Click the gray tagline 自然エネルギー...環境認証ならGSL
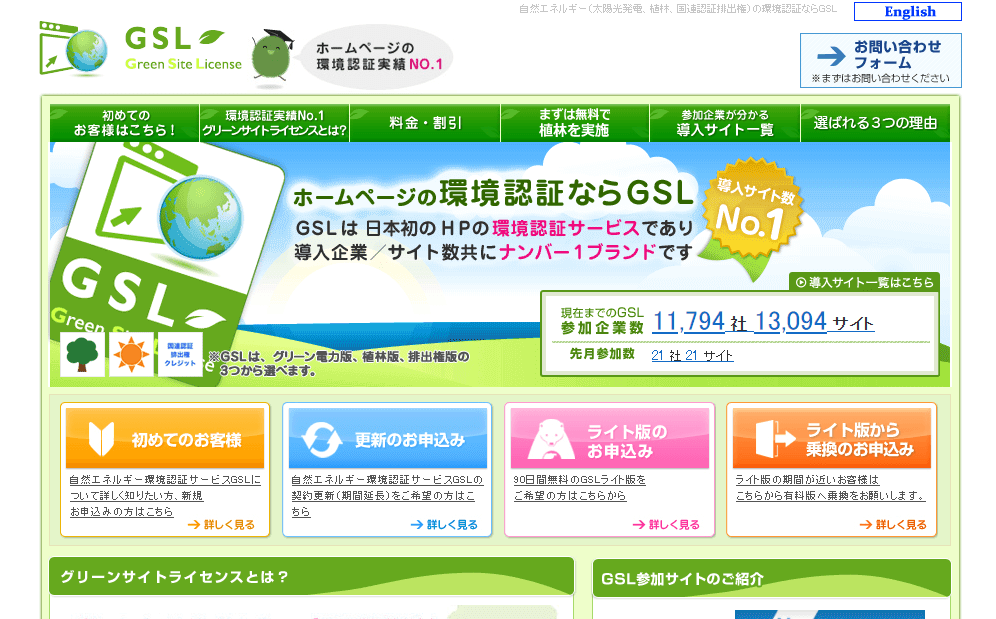The height and width of the screenshot is (619, 996). click(x=678, y=9)
